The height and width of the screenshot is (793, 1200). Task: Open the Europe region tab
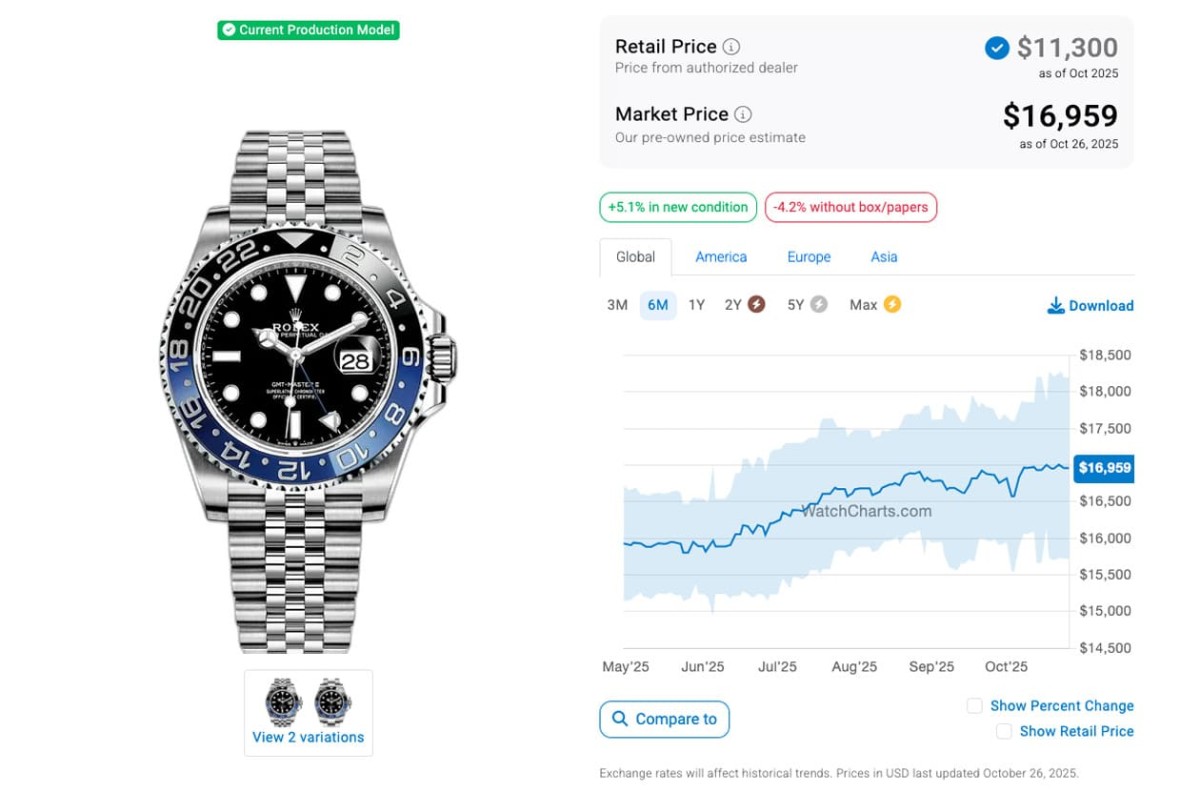[809, 257]
